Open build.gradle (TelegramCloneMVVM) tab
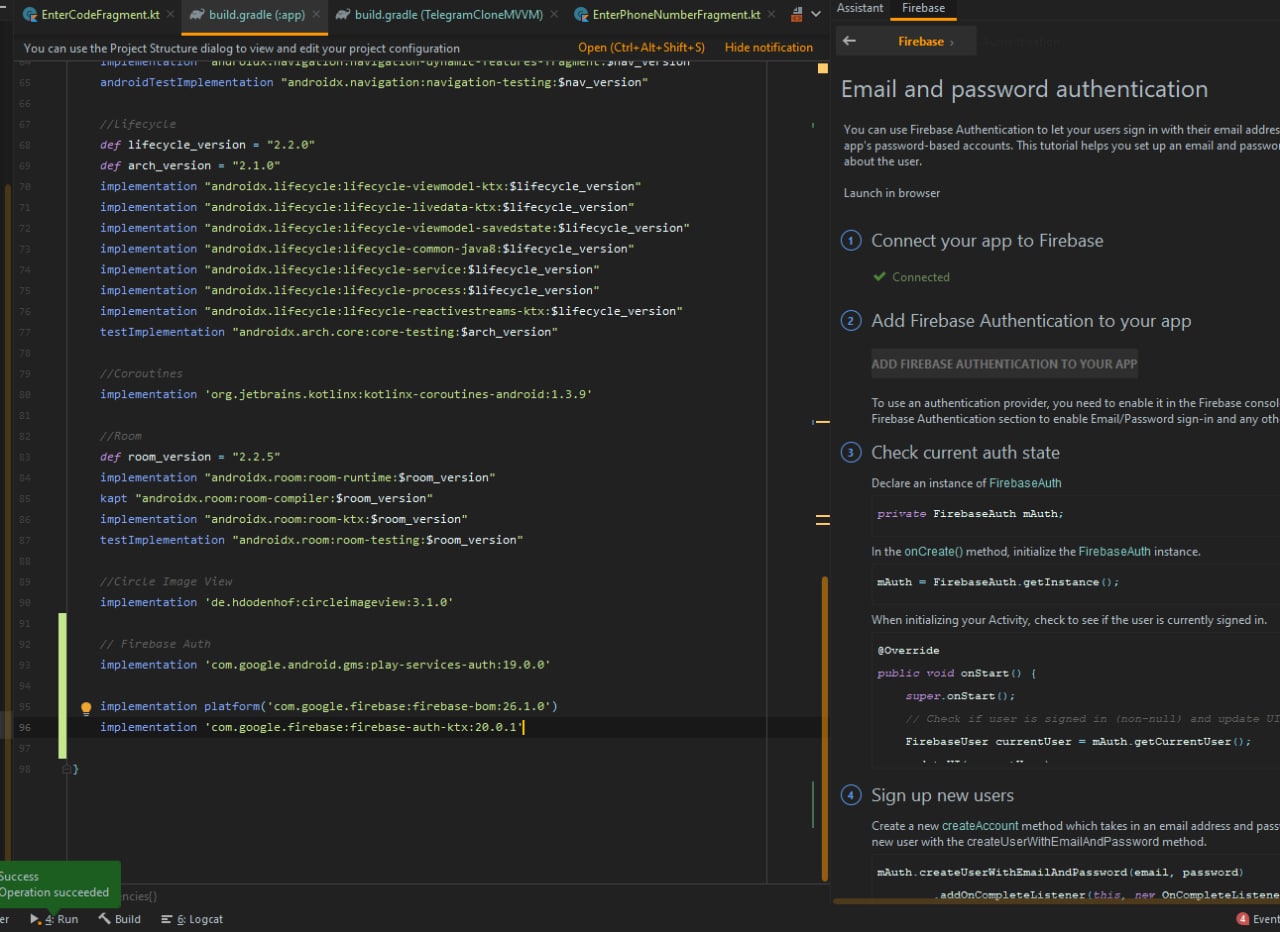The image size is (1280, 932). click(451, 15)
